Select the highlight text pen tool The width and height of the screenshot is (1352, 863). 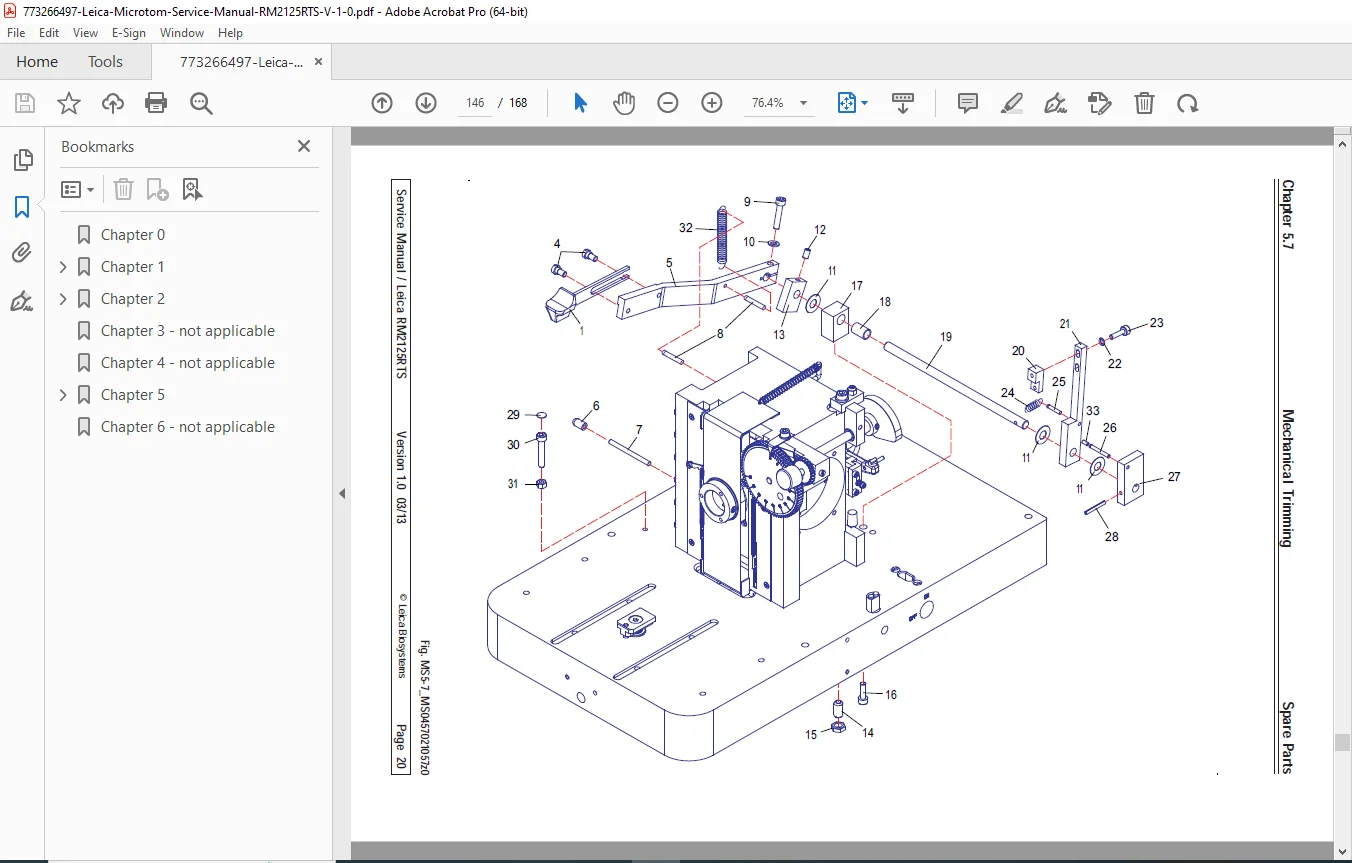1011,103
